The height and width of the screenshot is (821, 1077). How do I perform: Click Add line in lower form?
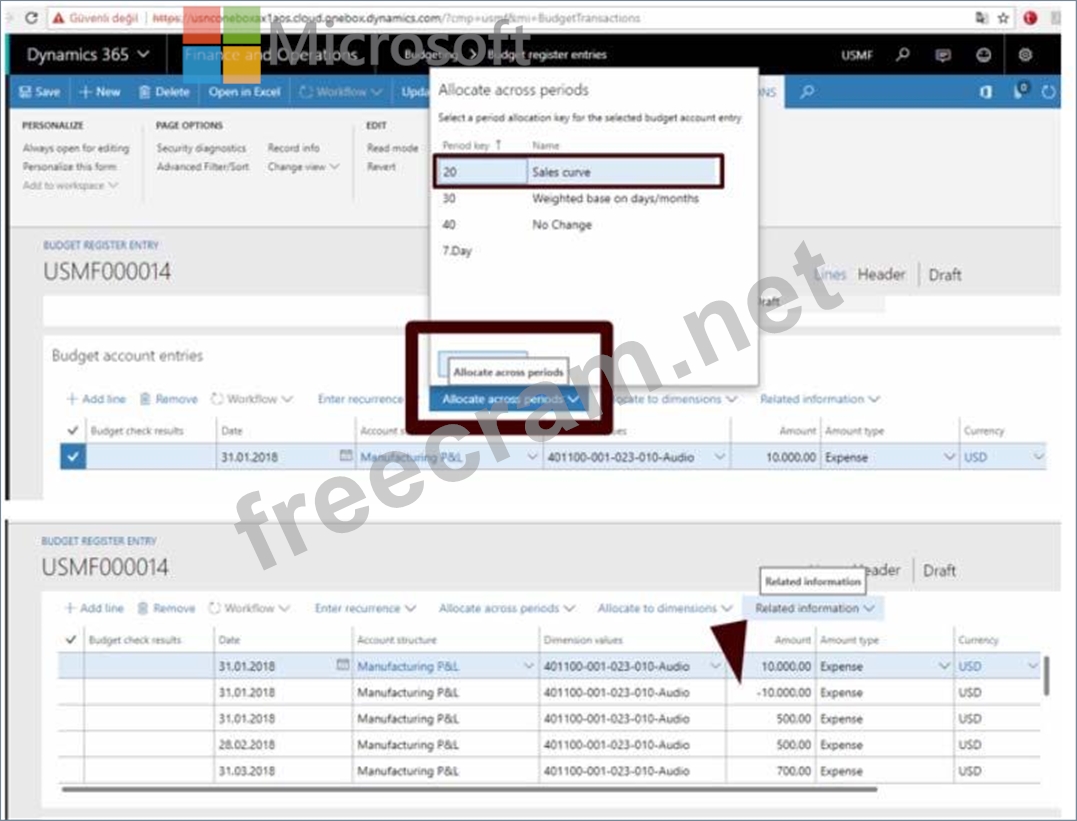click(x=94, y=608)
